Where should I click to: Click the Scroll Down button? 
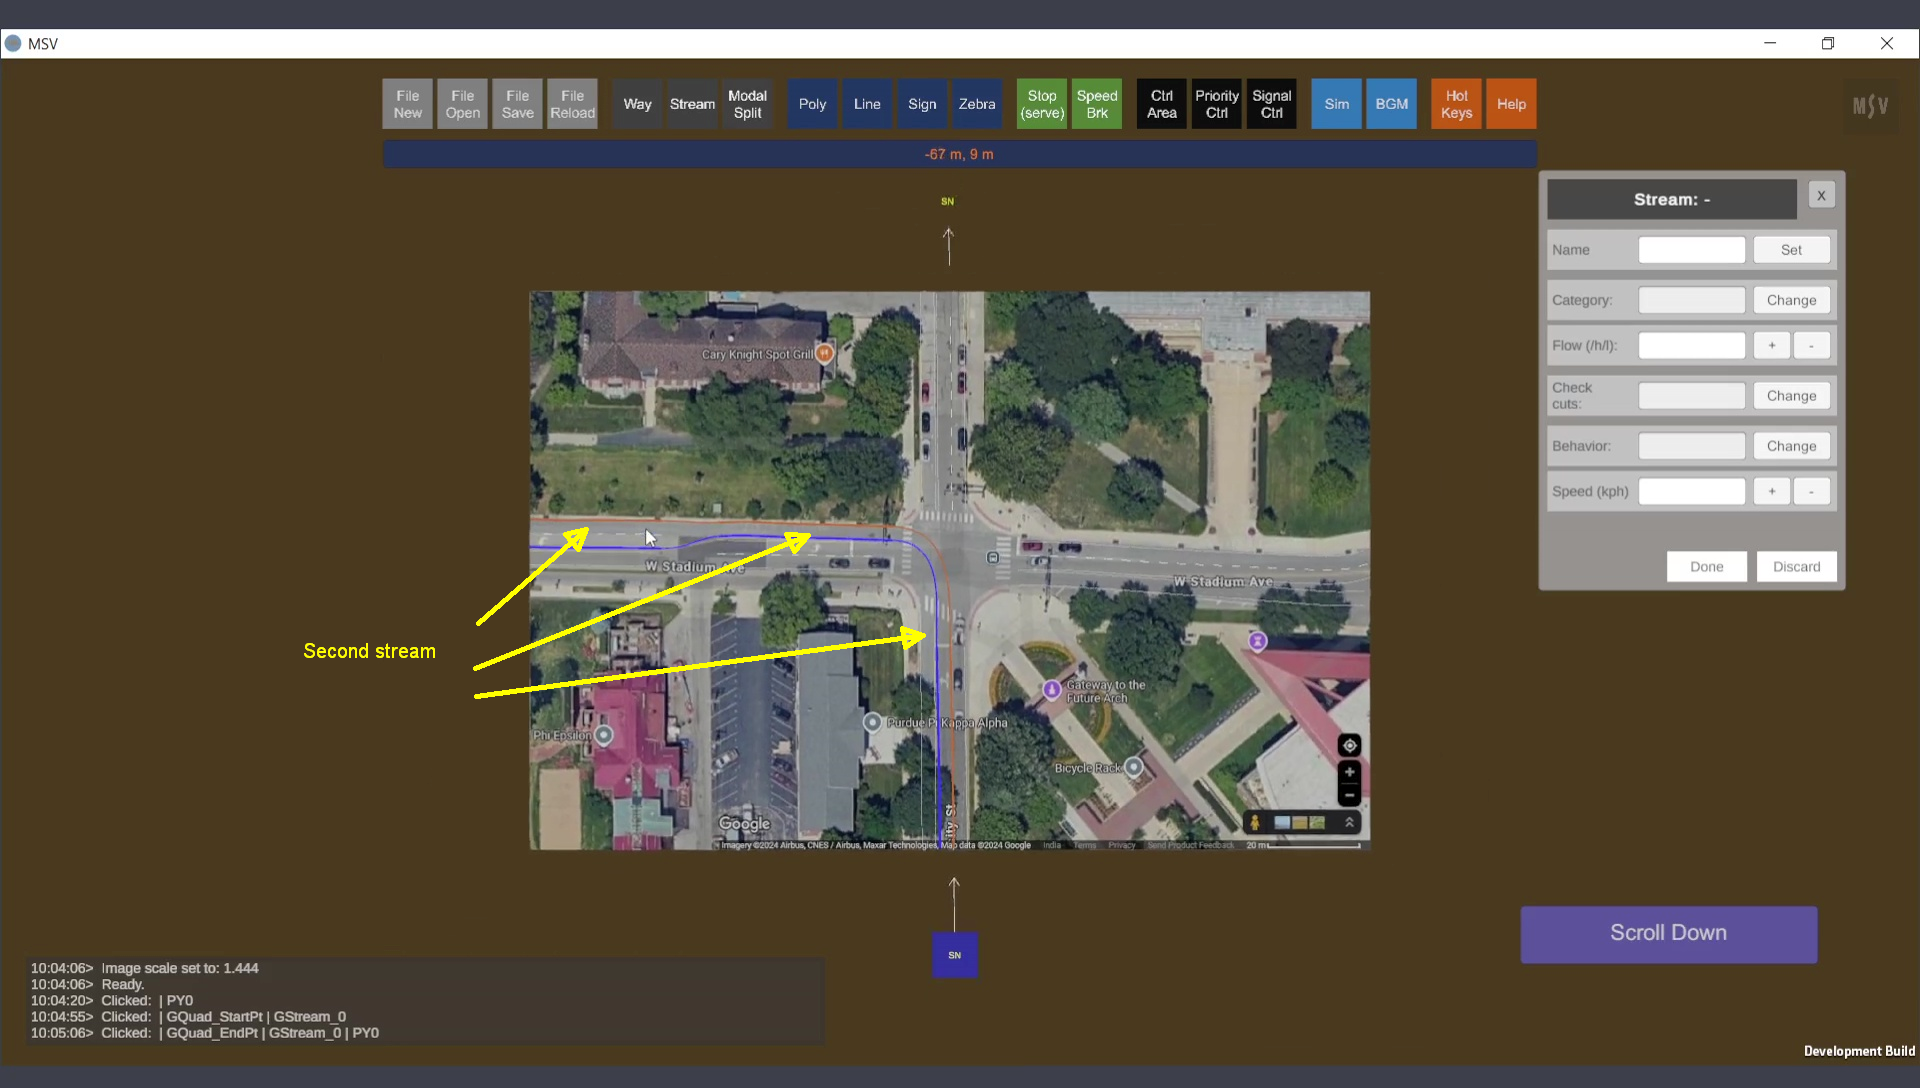point(1668,934)
